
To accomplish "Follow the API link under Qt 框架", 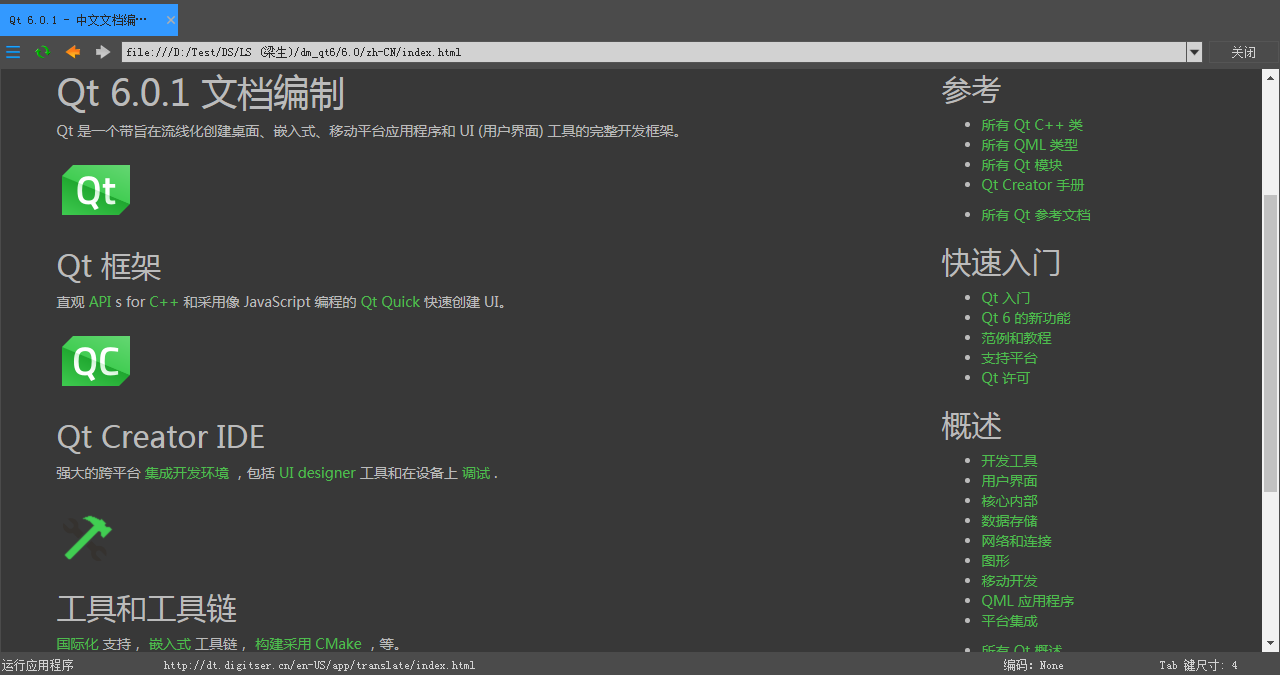I will click(100, 302).
